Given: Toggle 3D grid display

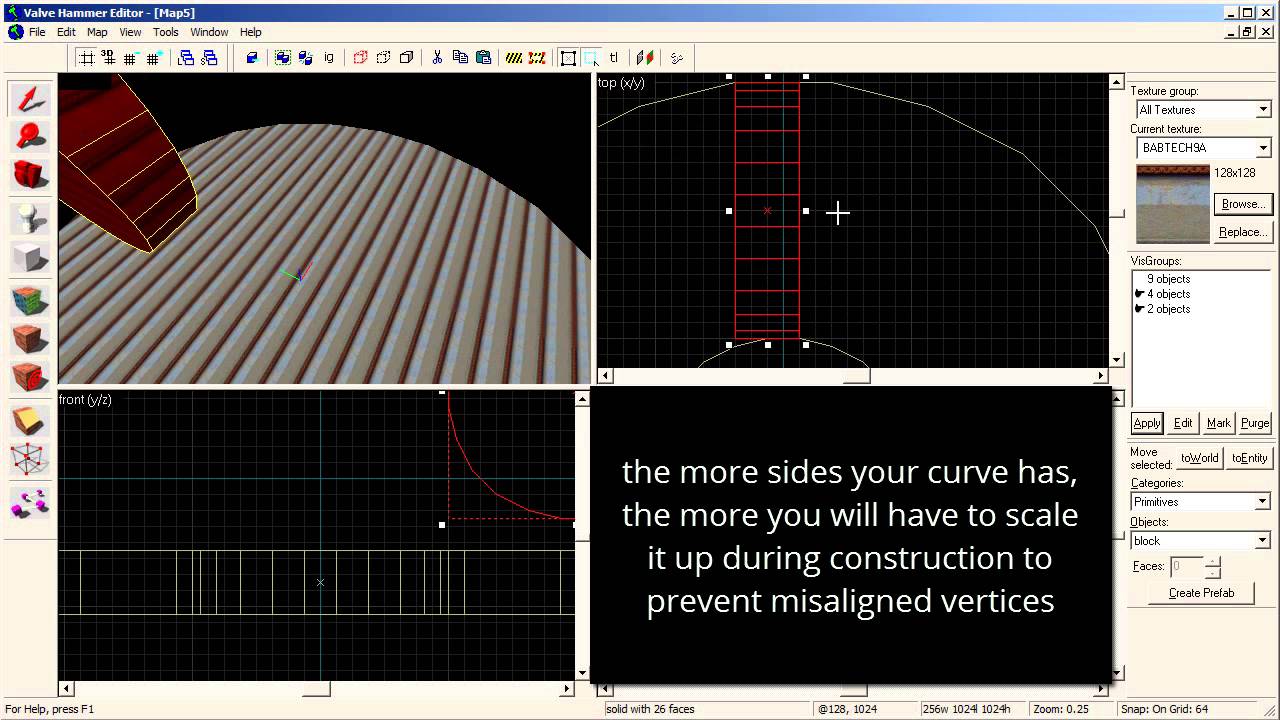Looking at the screenshot, I should (x=109, y=58).
